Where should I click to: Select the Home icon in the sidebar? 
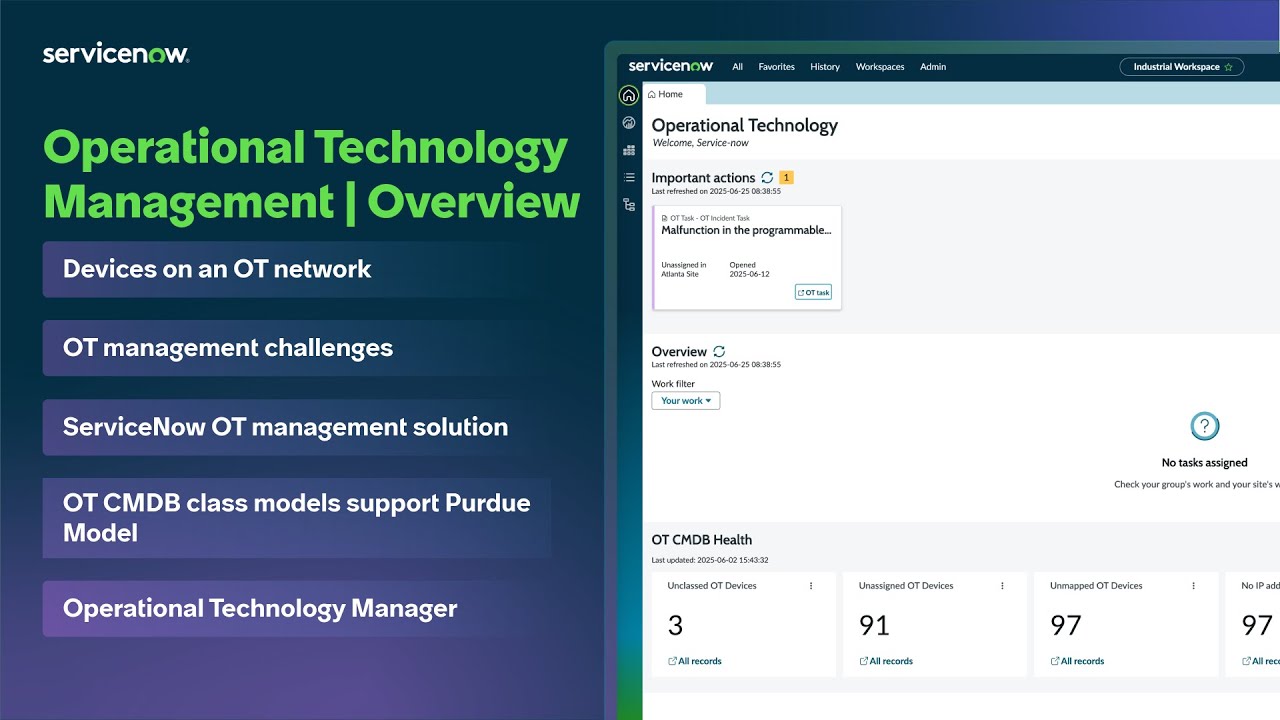[628, 94]
